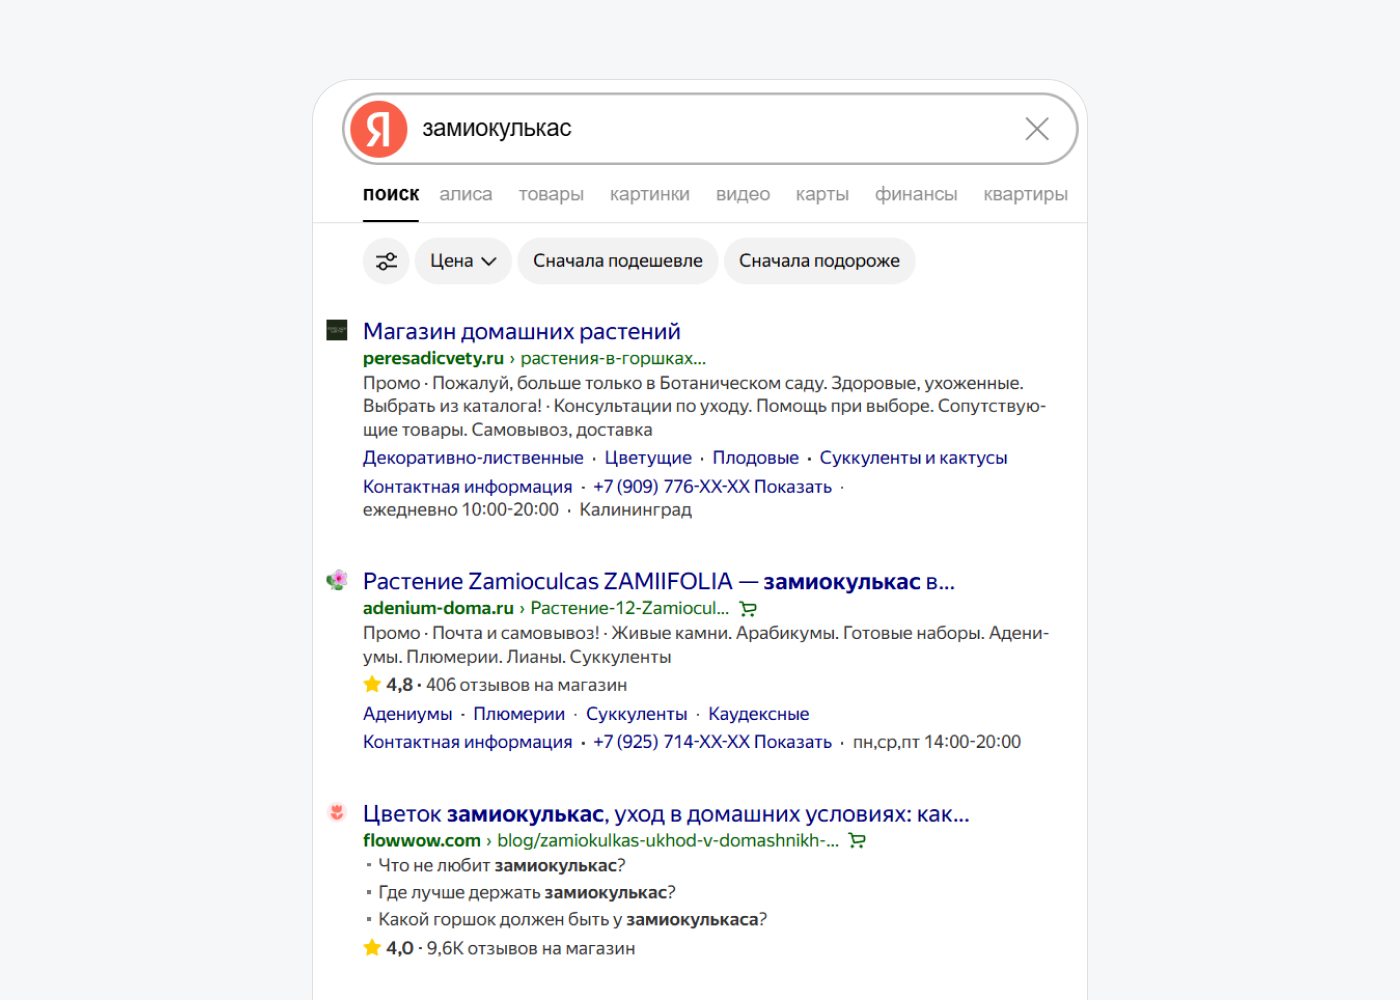Click 'Где лучше держать замиокулькас?' item
Viewport: 1400px width, 1000px height.
pyautogui.click(x=527, y=892)
